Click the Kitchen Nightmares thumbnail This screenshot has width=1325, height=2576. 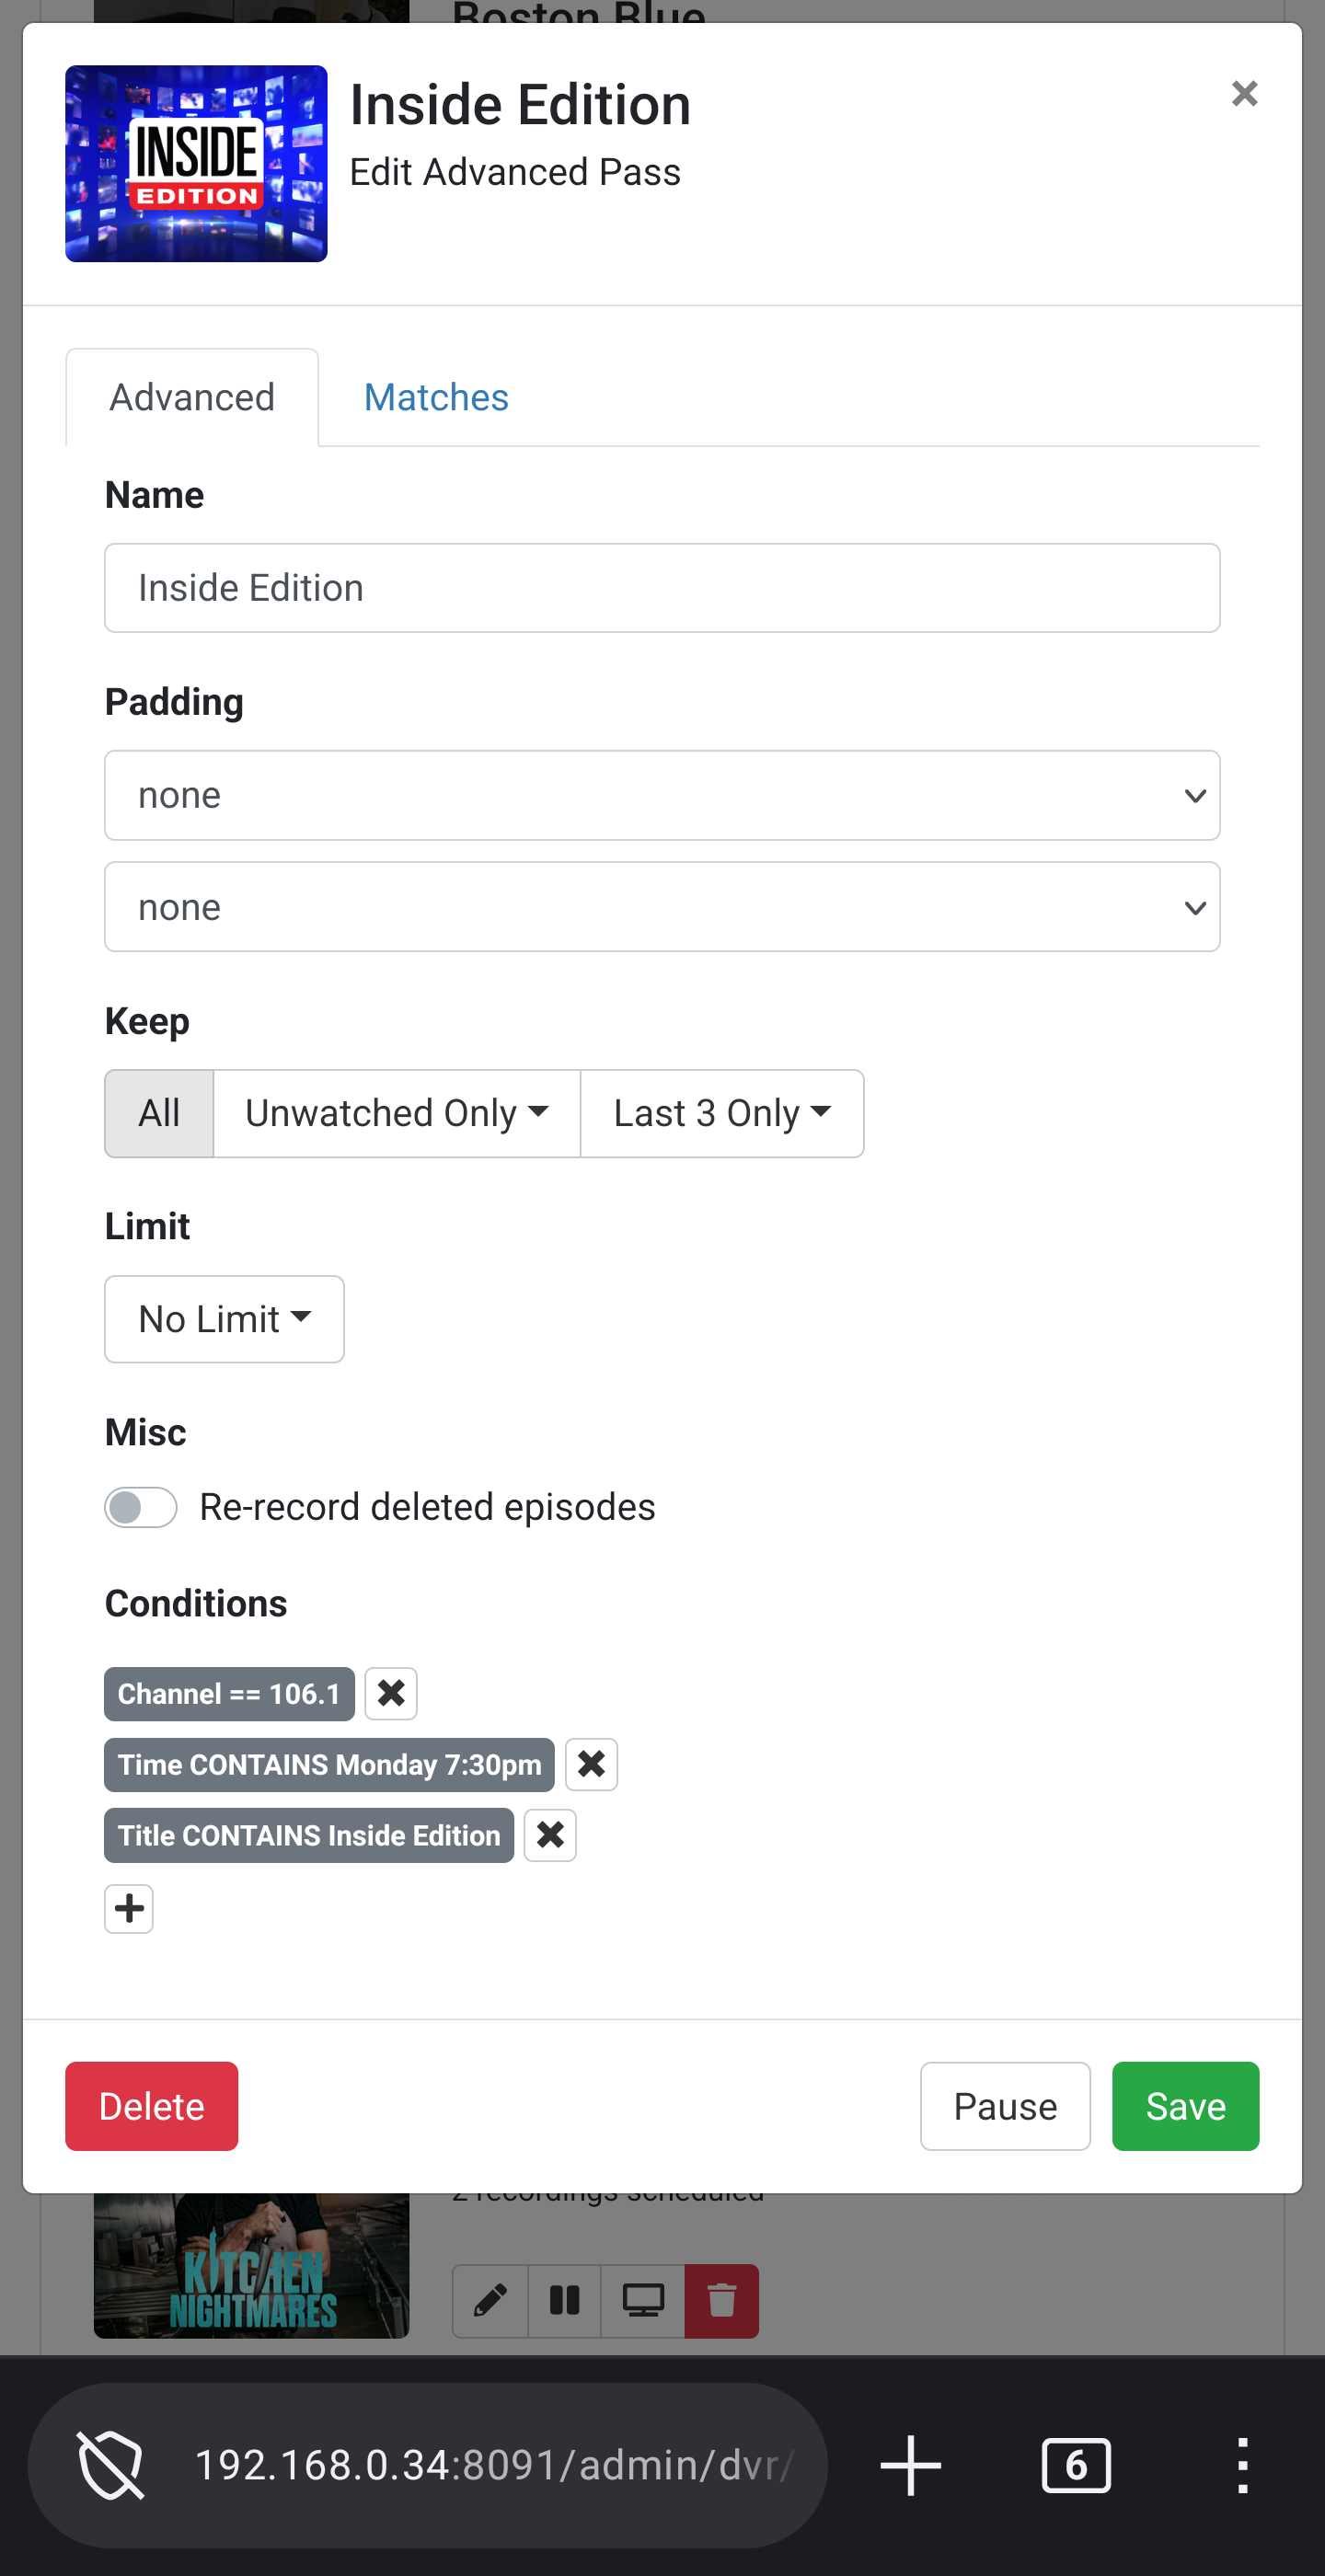252,2266
